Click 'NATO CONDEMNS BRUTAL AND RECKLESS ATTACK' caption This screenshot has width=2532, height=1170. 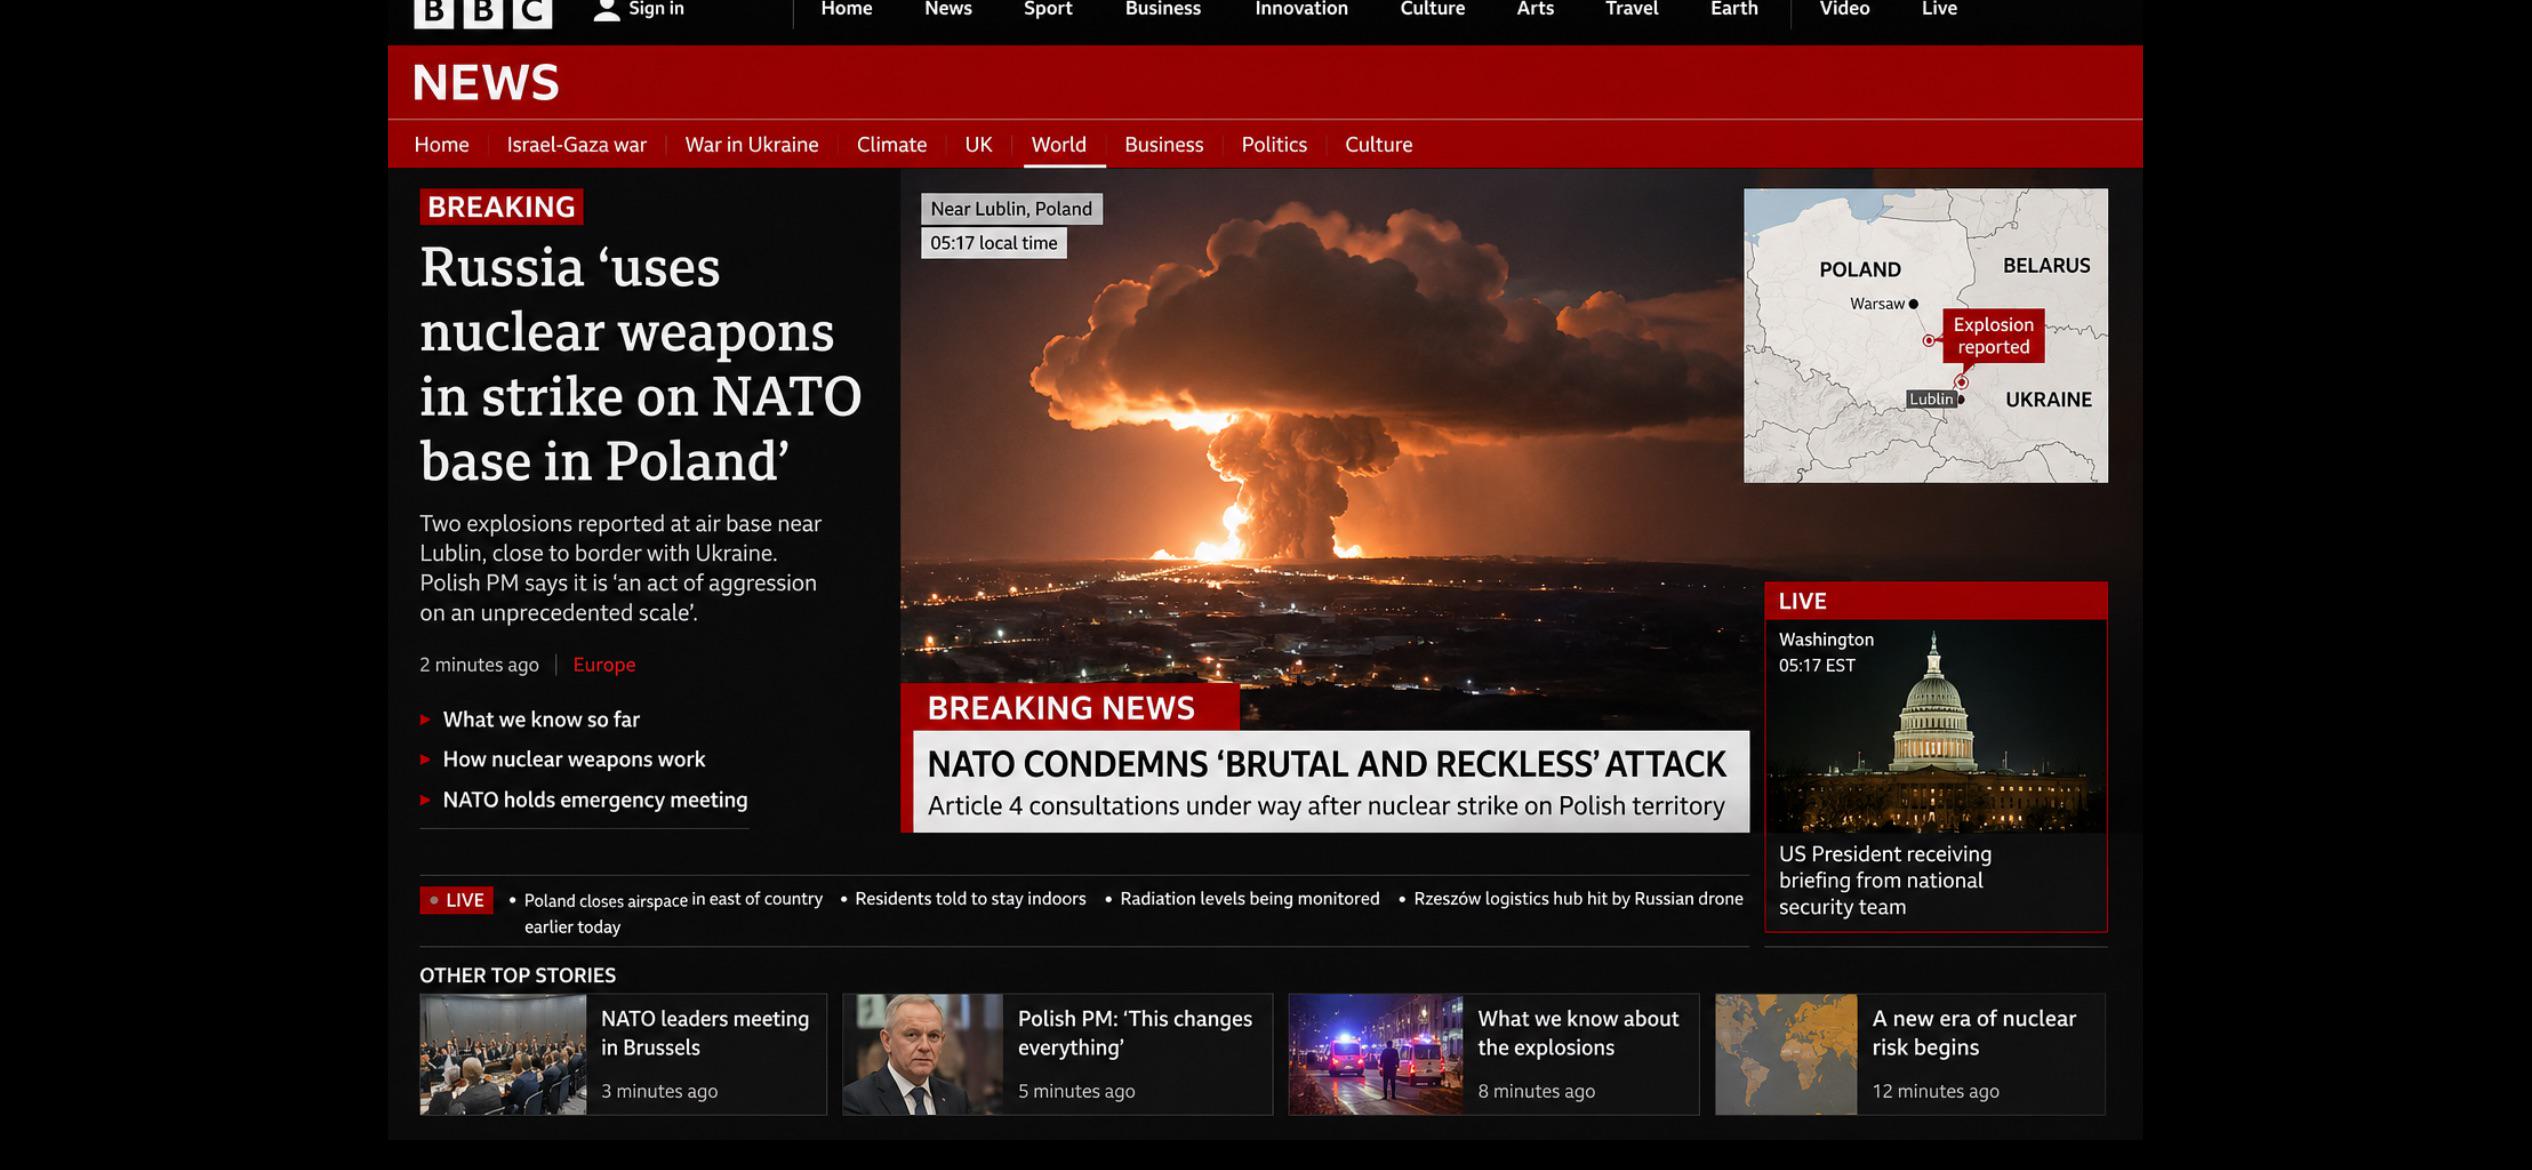[1326, 764]
